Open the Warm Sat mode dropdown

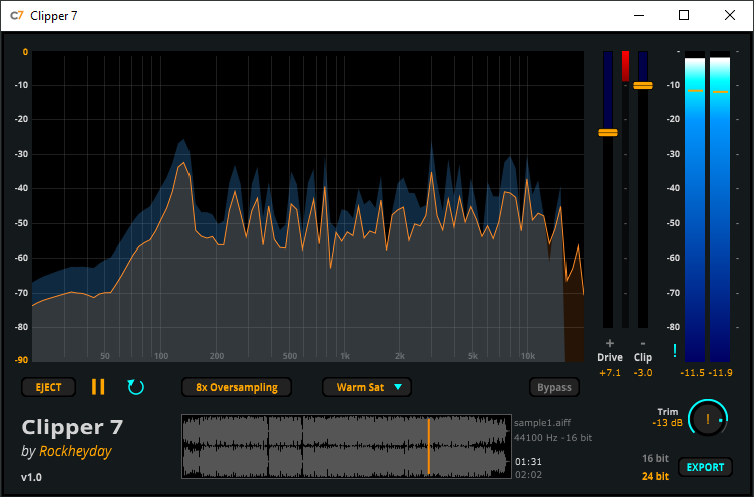(367, 387)
